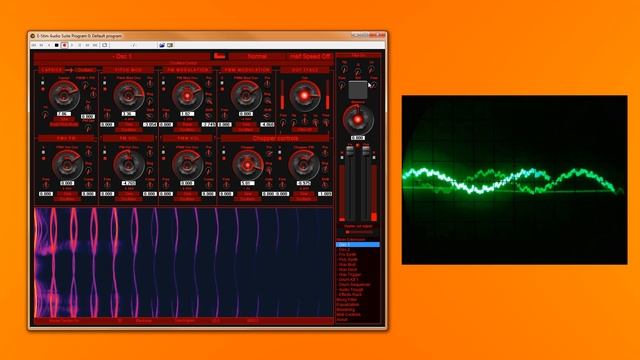Click the Pitch Mod value field reading 3.054
The image size is (640, 360).
pos(150,124)
